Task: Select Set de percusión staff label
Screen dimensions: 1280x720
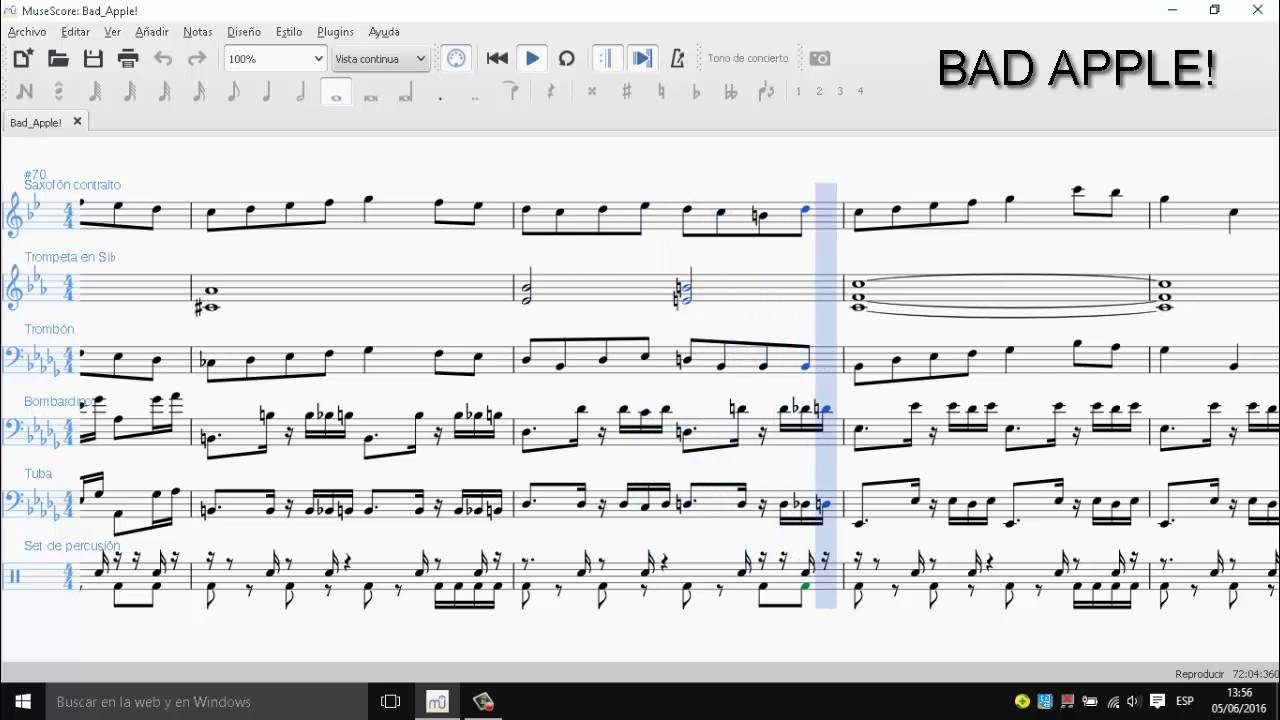Action: click(72, 546)
